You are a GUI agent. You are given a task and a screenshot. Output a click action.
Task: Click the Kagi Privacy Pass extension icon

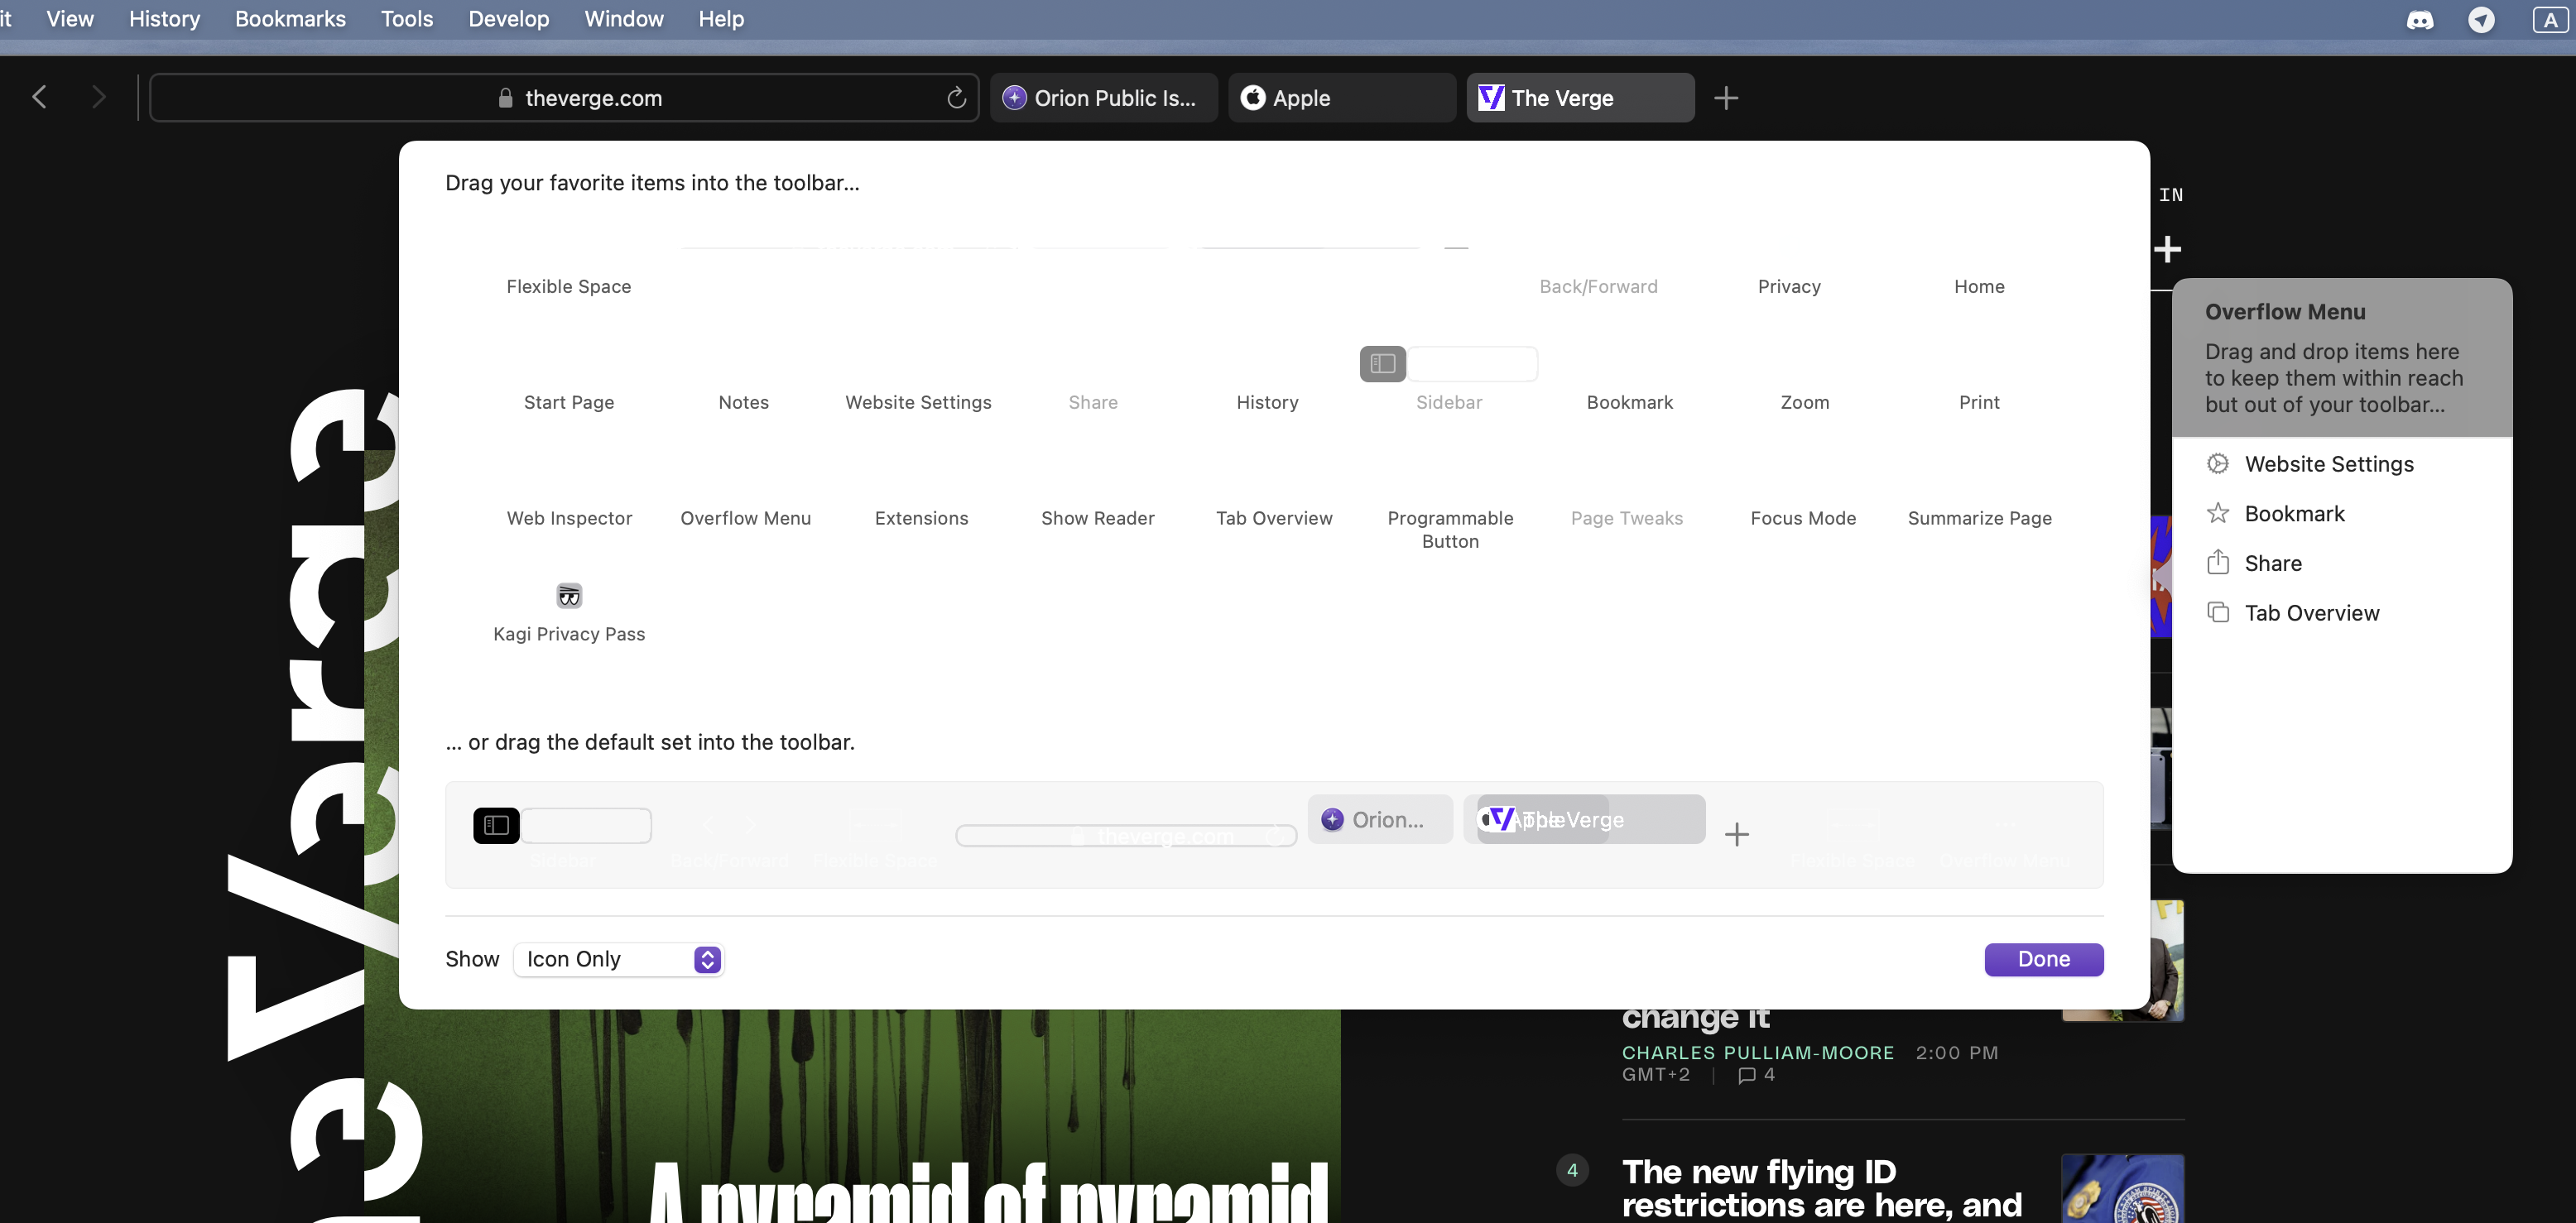coord(569,596)
